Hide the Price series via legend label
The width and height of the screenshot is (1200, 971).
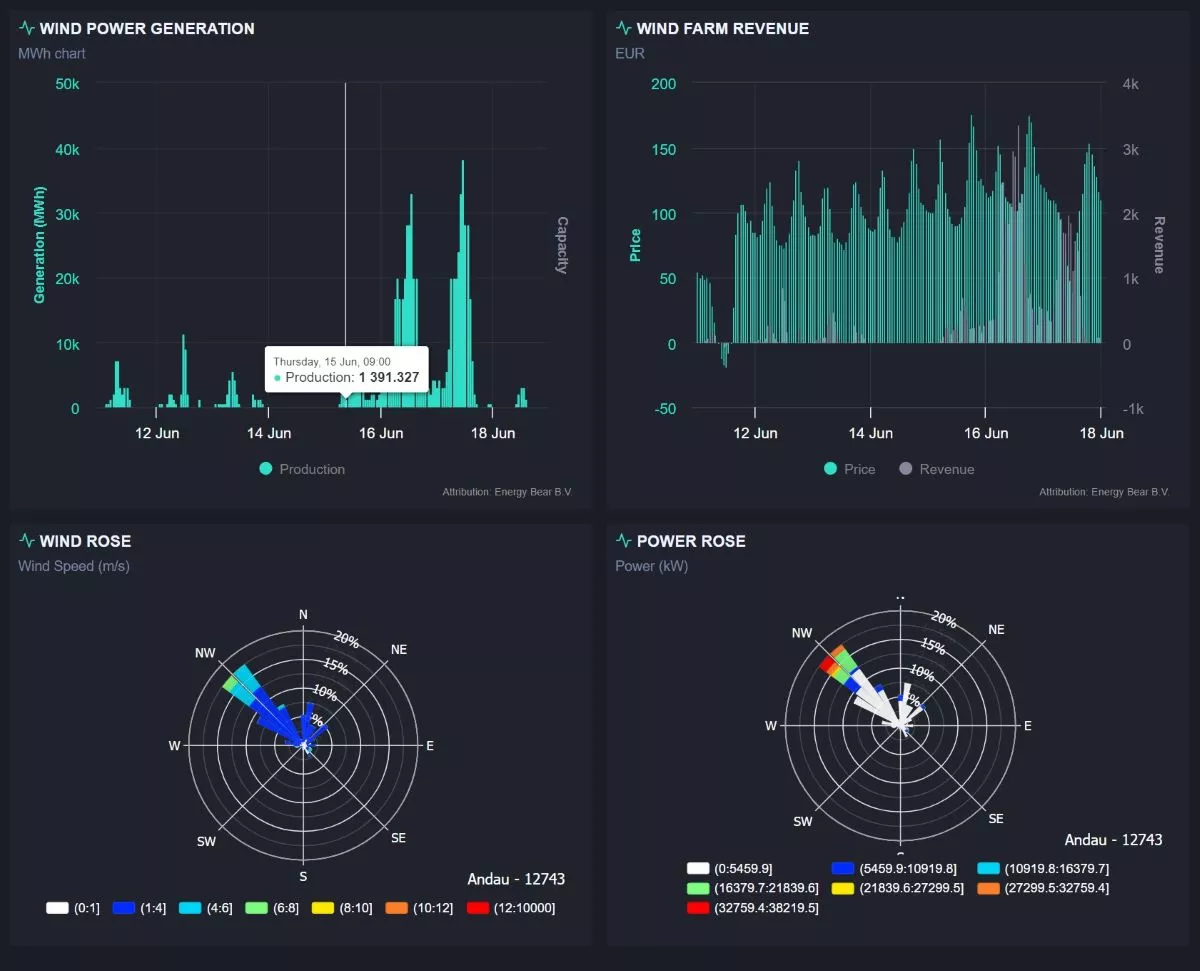pyautogui.click(x=859, y=469)
